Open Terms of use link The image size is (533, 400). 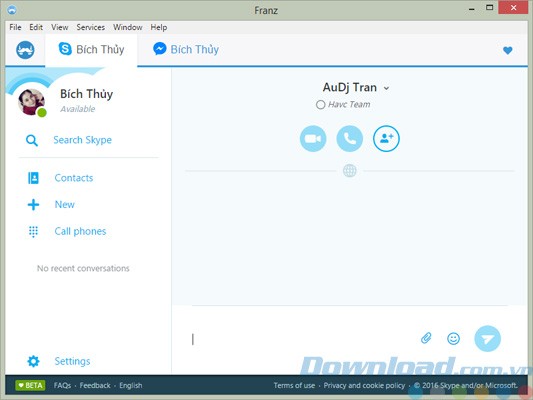(x=294, y=385)
